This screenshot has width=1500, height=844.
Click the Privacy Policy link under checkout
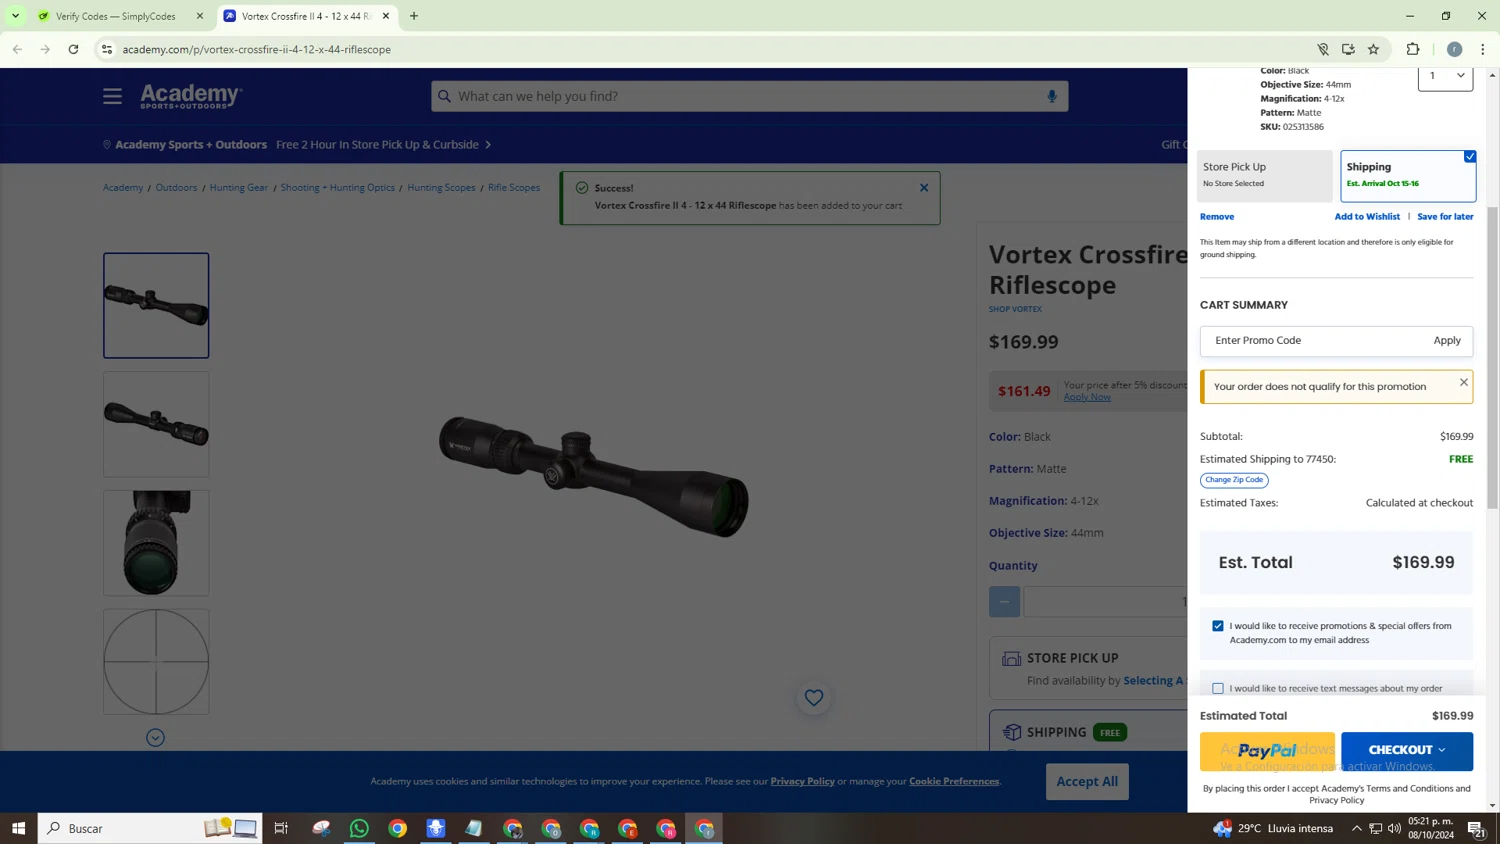[1337, 800]
